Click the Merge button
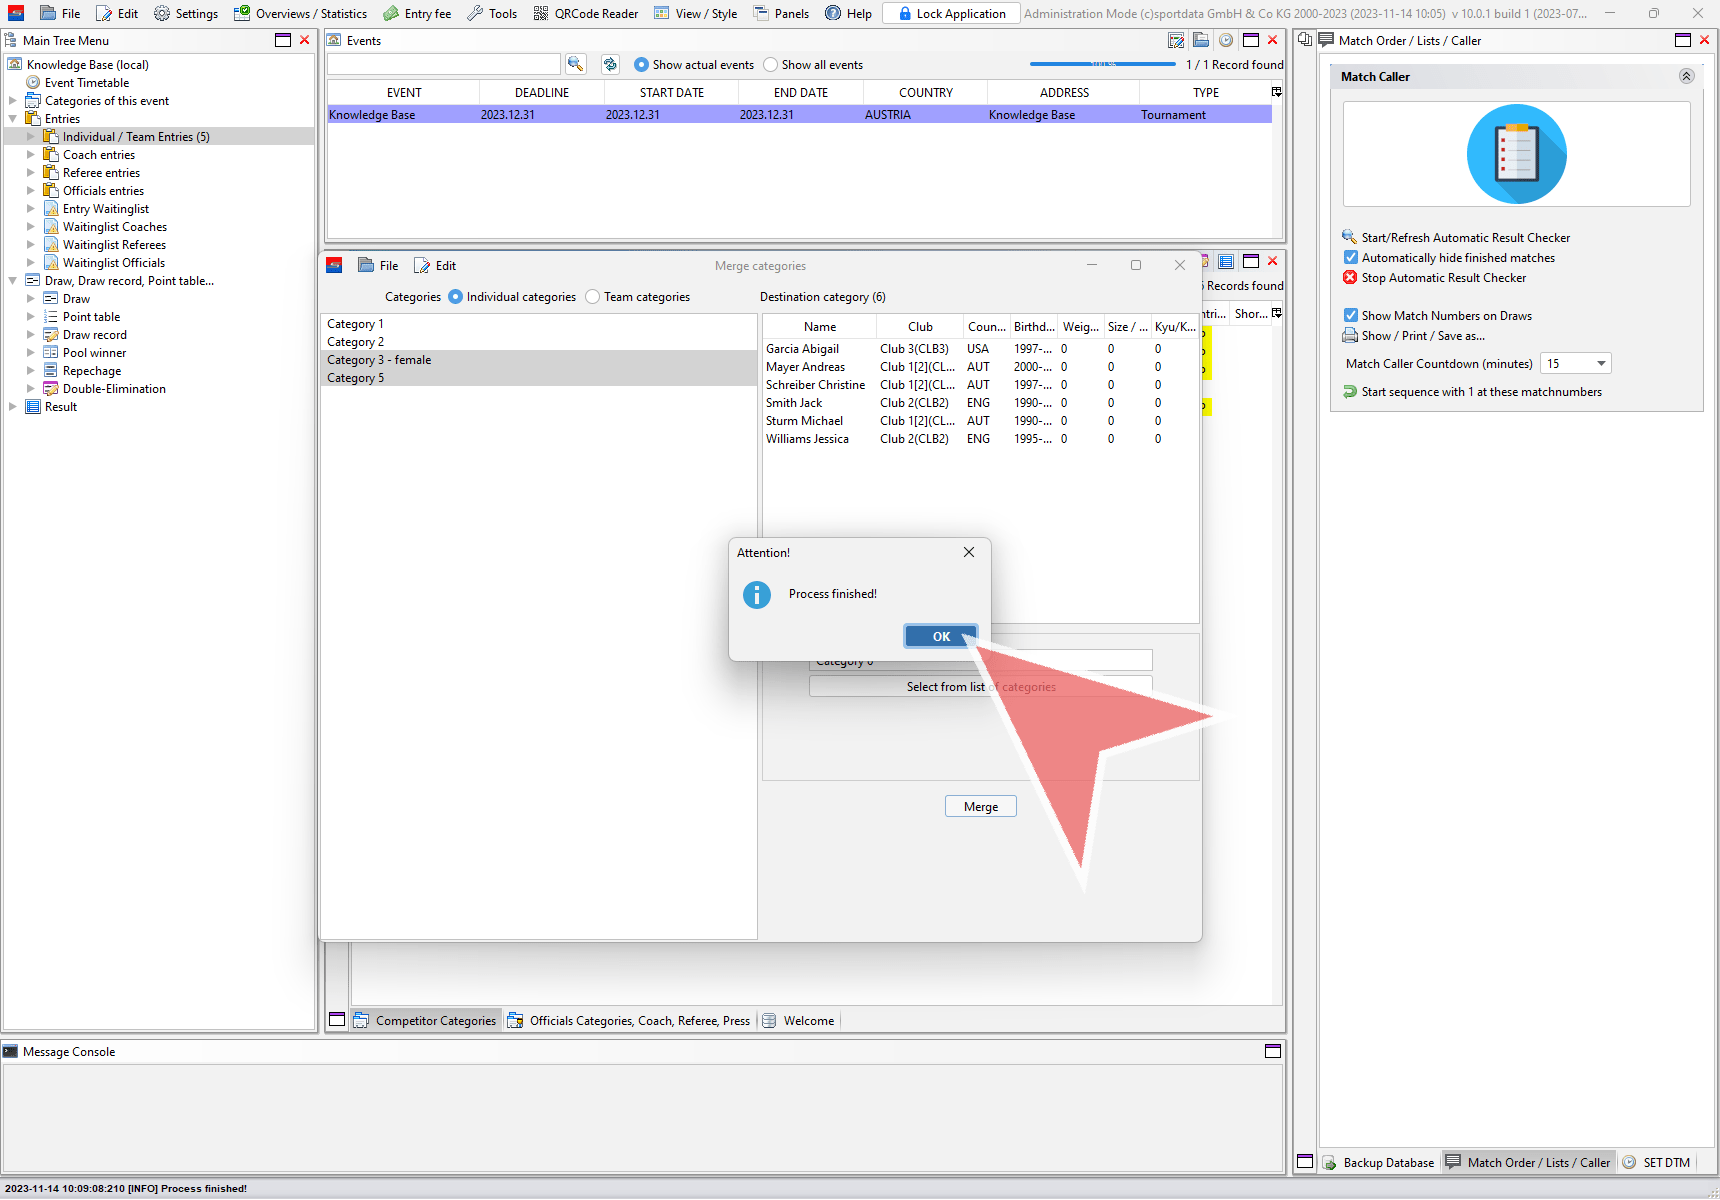The width and height of the screenshot is (1720, 1200). tap(980, 807)
